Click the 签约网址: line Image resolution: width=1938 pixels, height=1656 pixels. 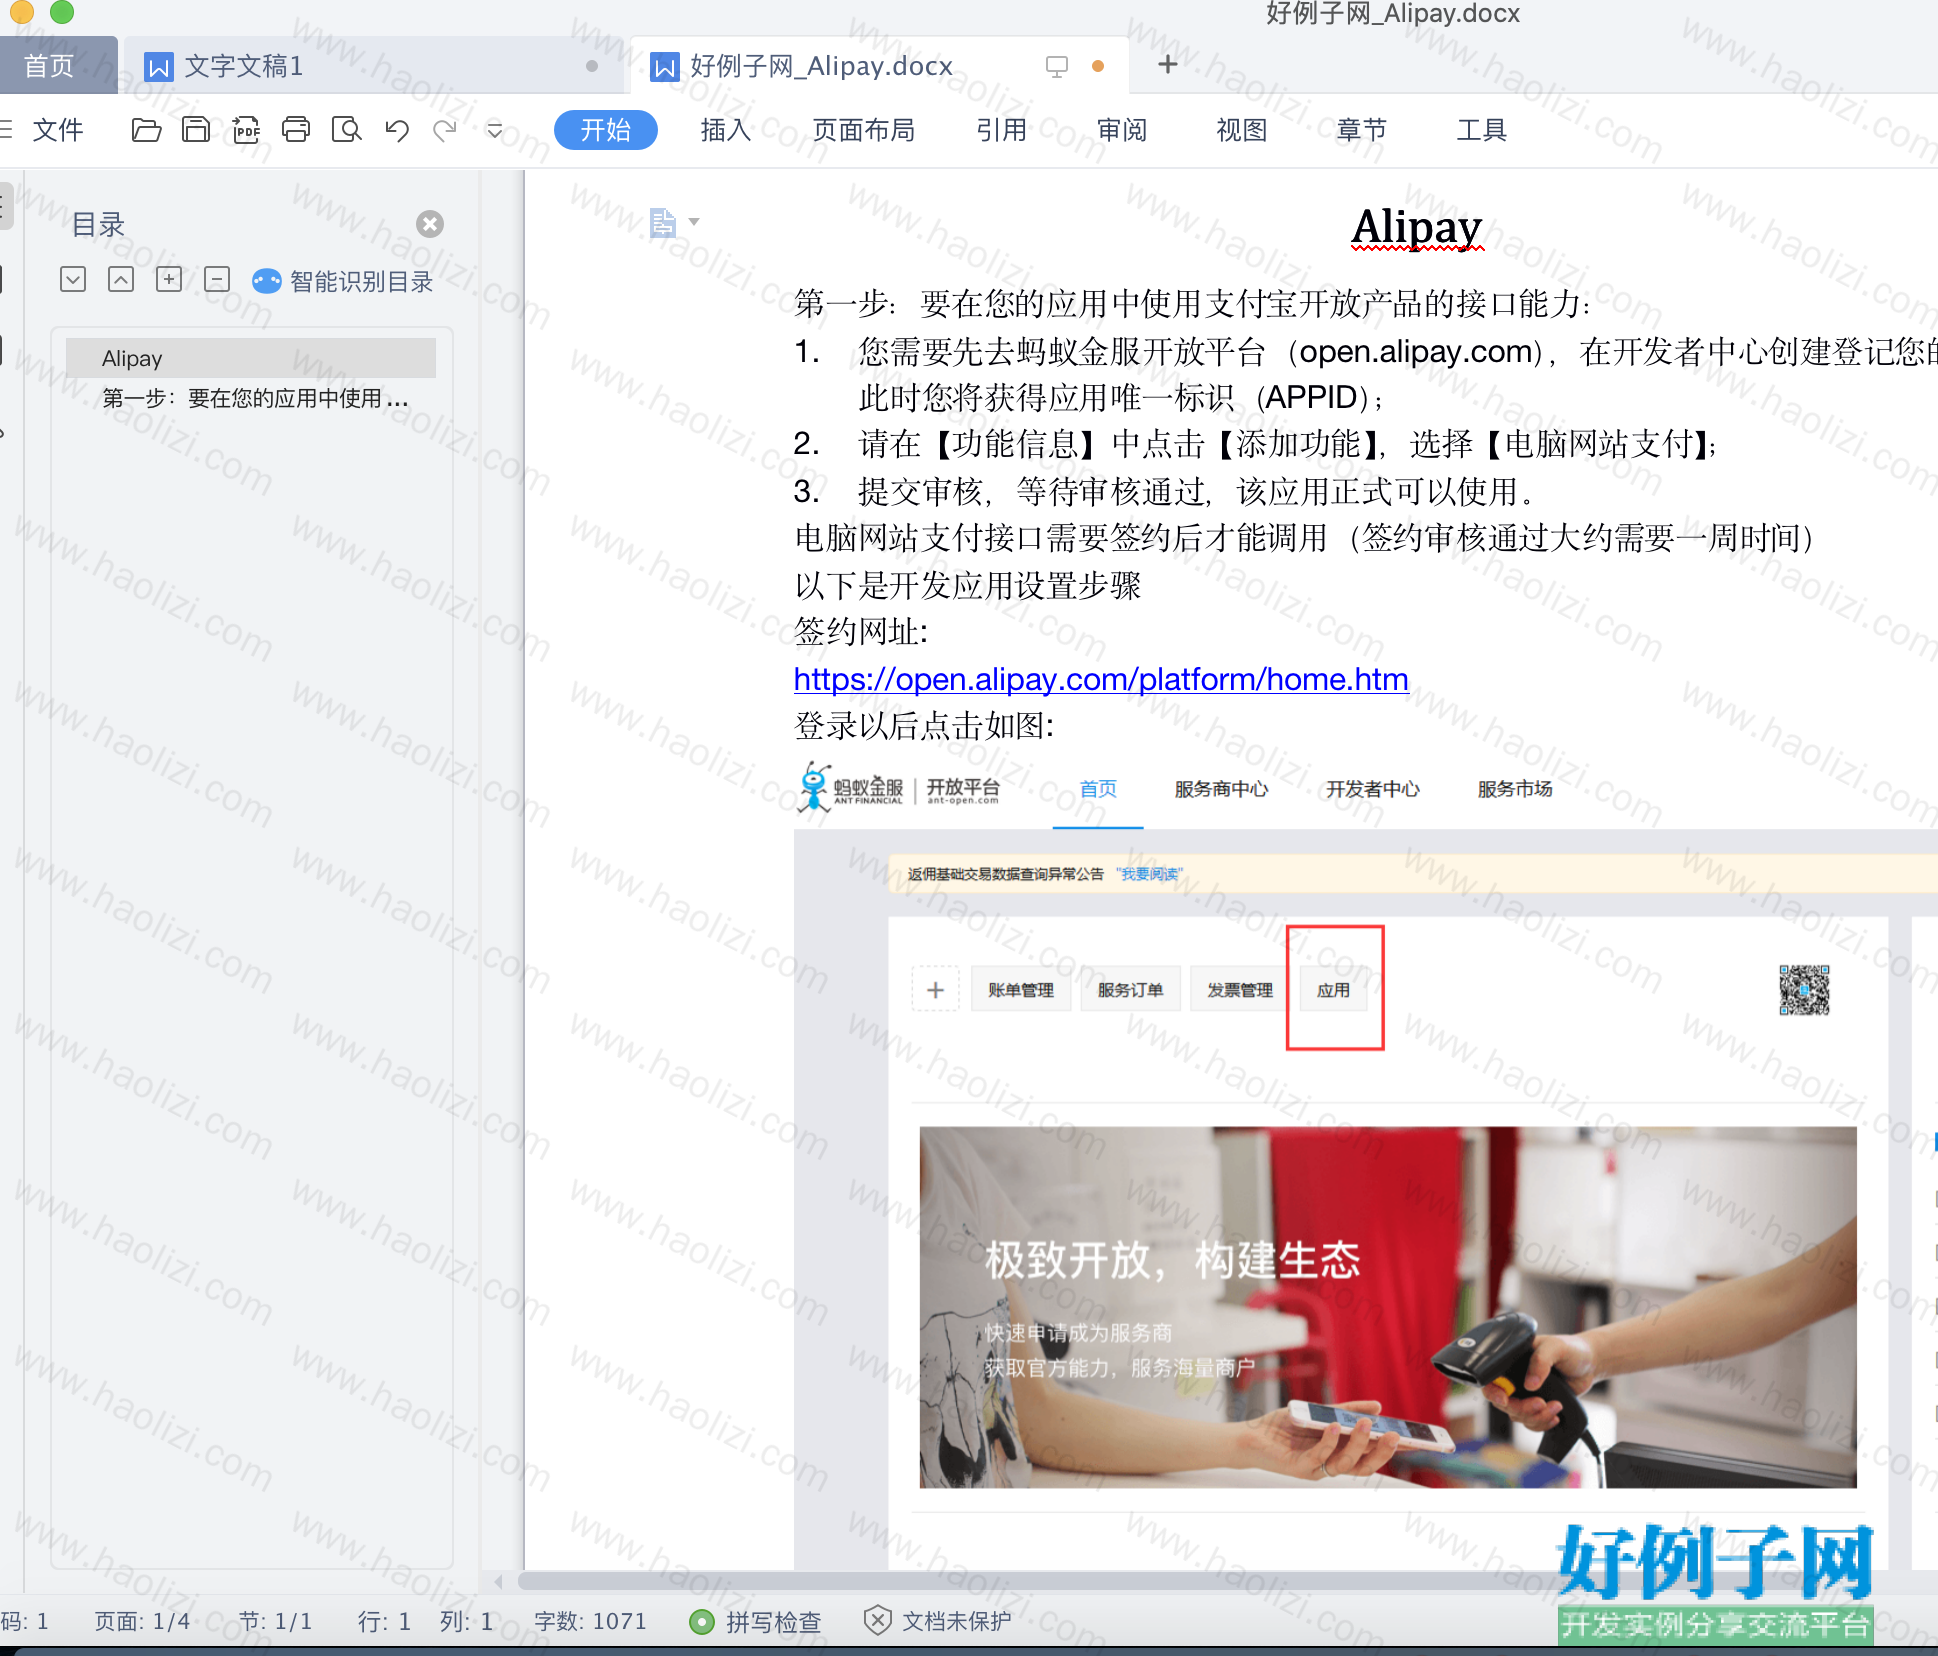pos(861,632)
